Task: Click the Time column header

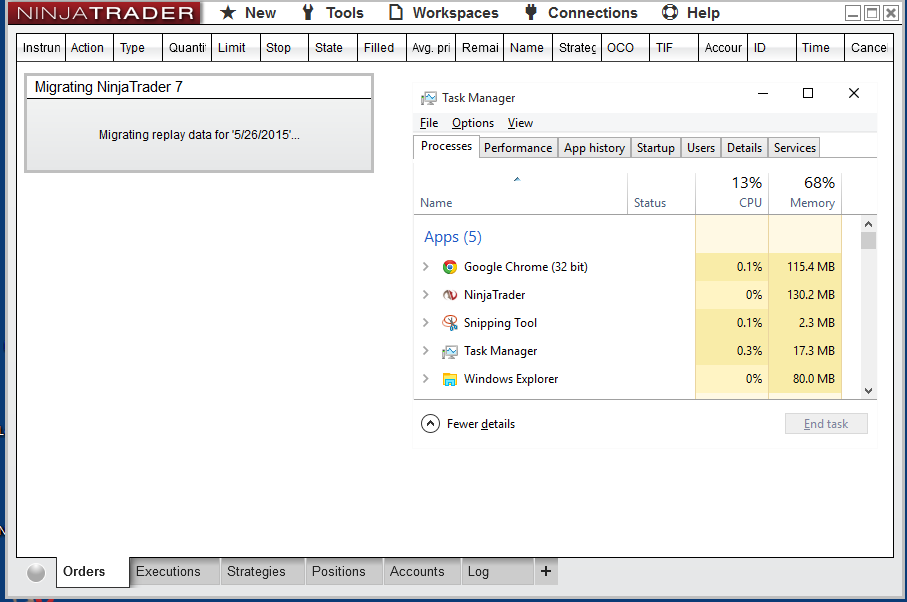Action: (820, 48)
